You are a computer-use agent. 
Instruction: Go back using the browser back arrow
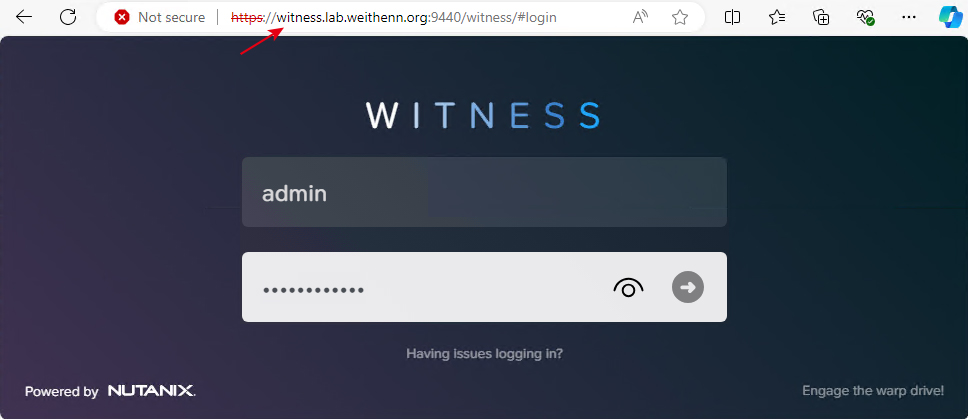click(24, 17)
